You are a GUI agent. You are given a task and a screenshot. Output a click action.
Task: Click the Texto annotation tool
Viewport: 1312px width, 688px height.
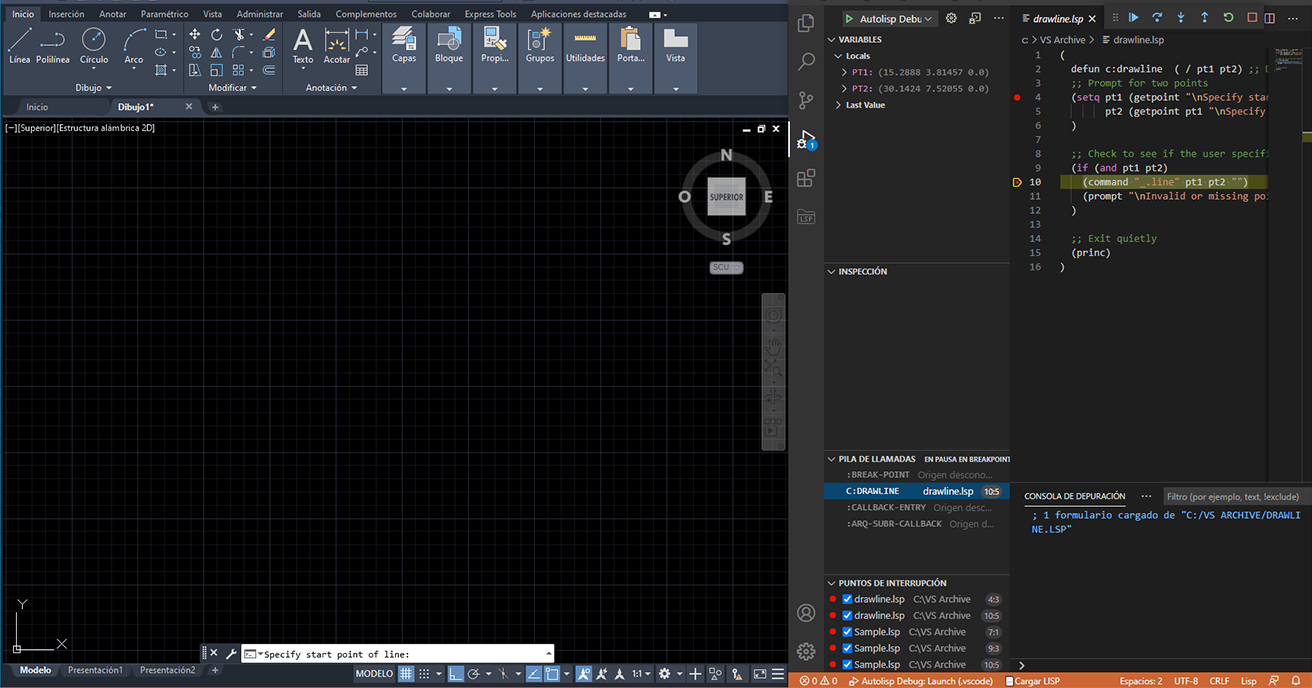point(302,45)
